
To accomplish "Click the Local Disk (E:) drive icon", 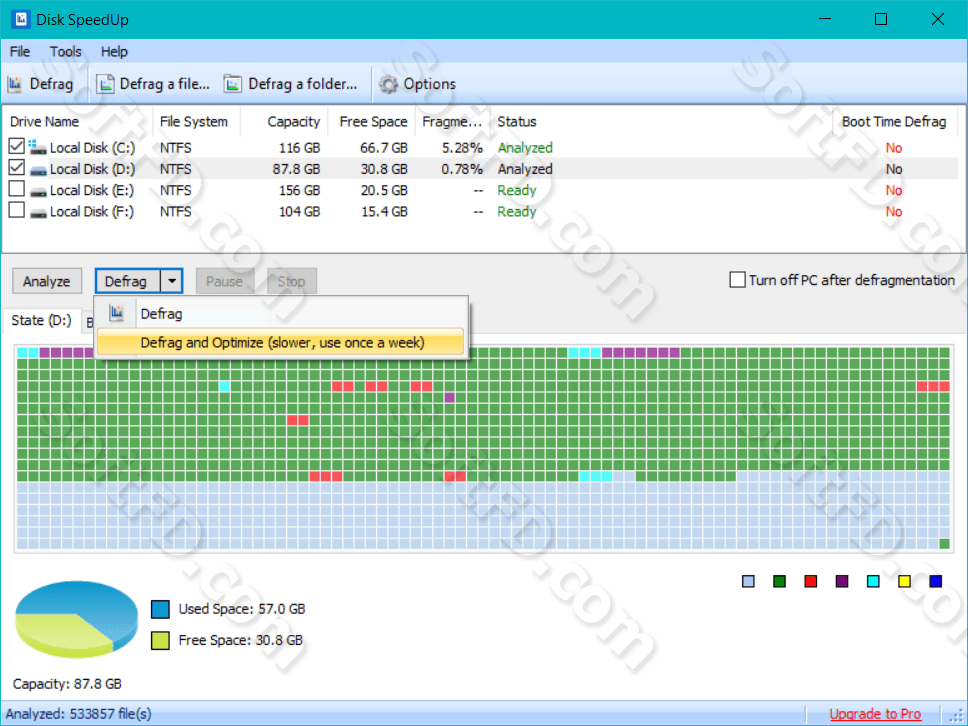I will tap(38, 191).
